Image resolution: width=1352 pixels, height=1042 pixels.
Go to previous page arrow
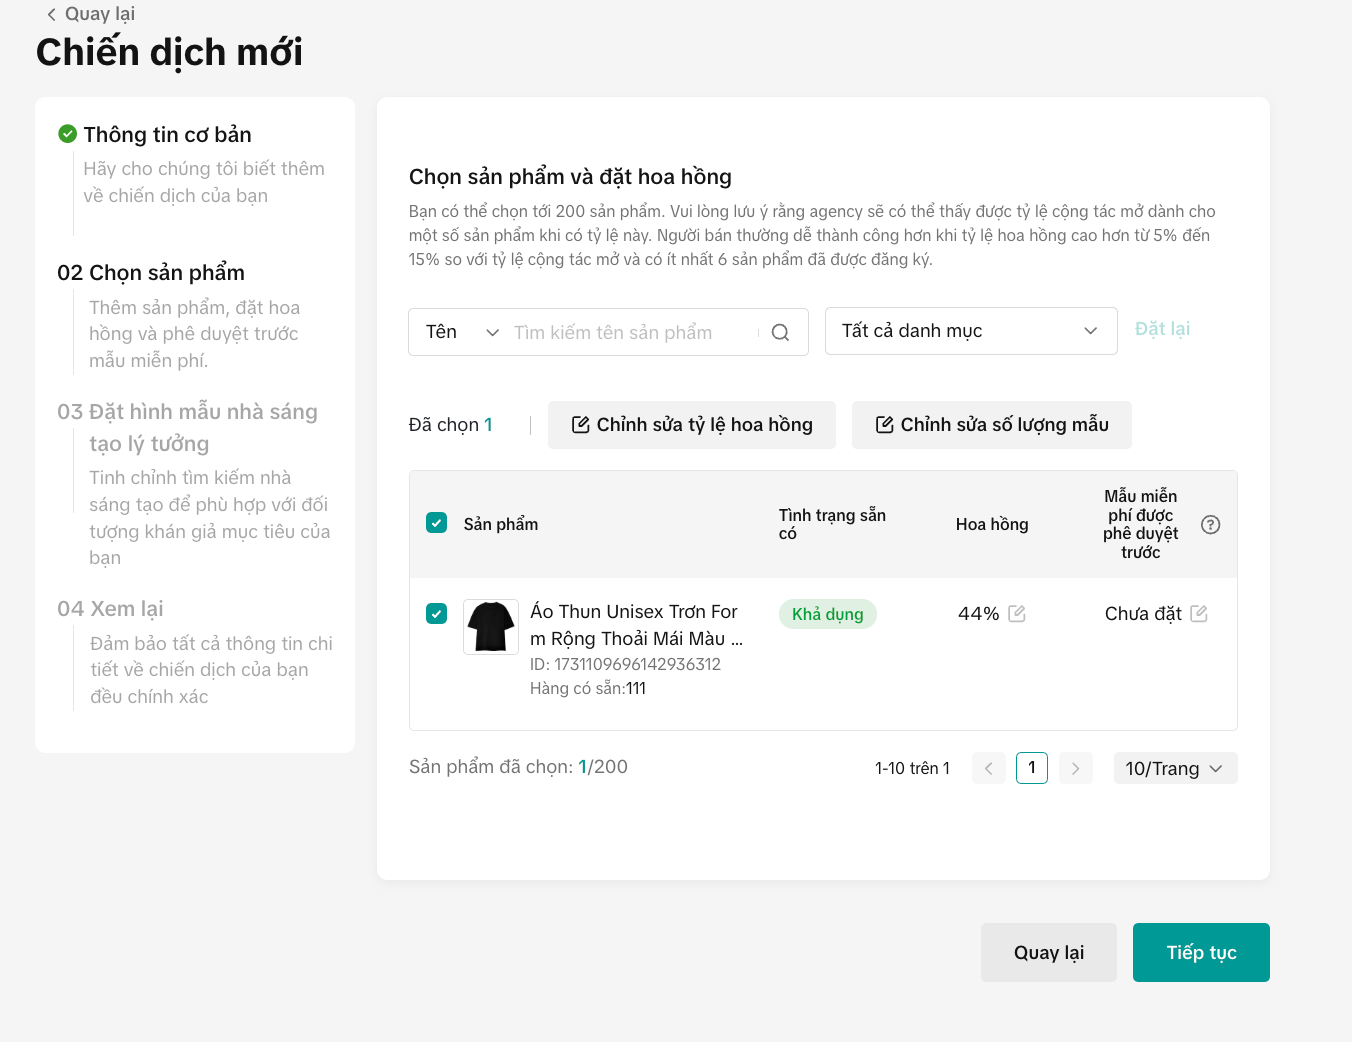tap(988, 768)
